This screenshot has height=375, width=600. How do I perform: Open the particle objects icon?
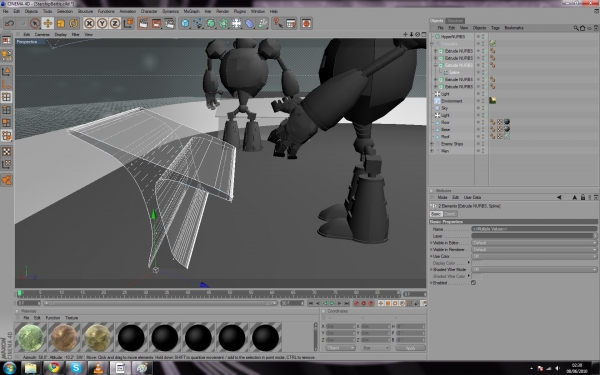click(x=262, y=23)
